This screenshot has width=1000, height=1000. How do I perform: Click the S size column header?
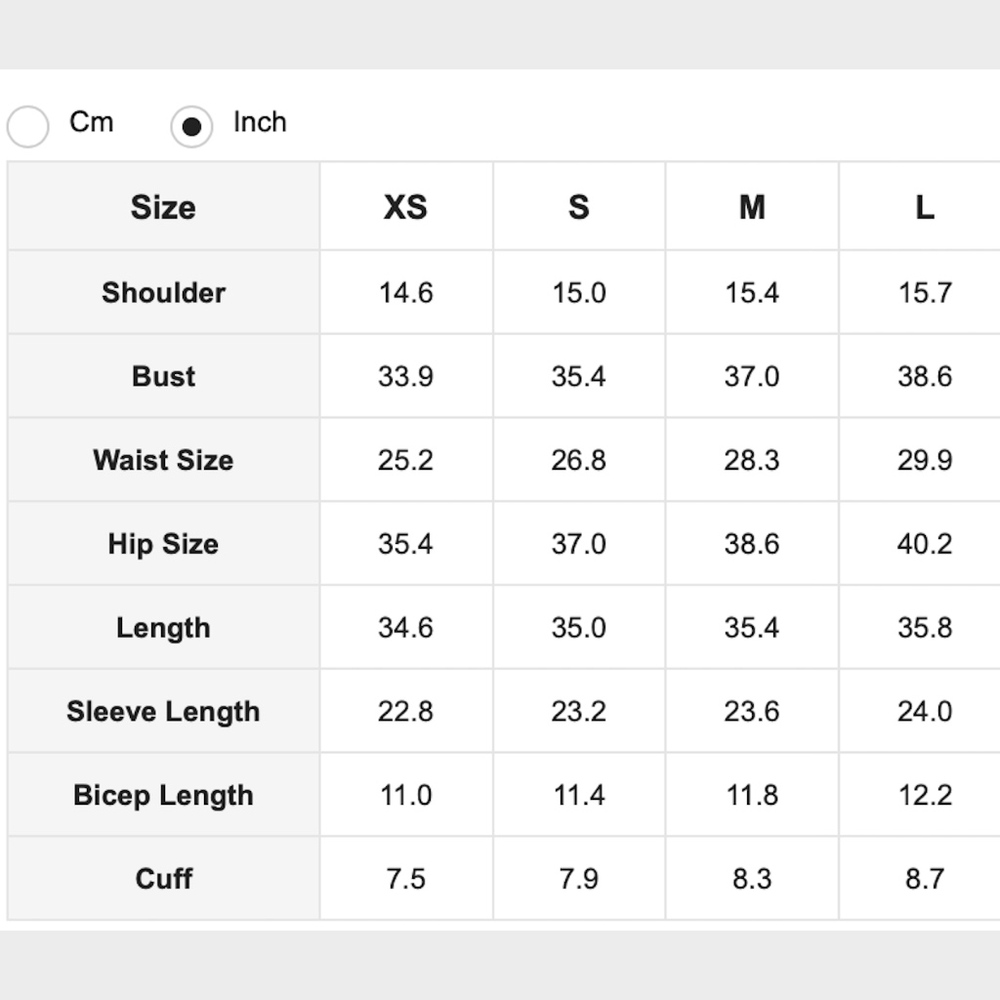pos(578,207)
